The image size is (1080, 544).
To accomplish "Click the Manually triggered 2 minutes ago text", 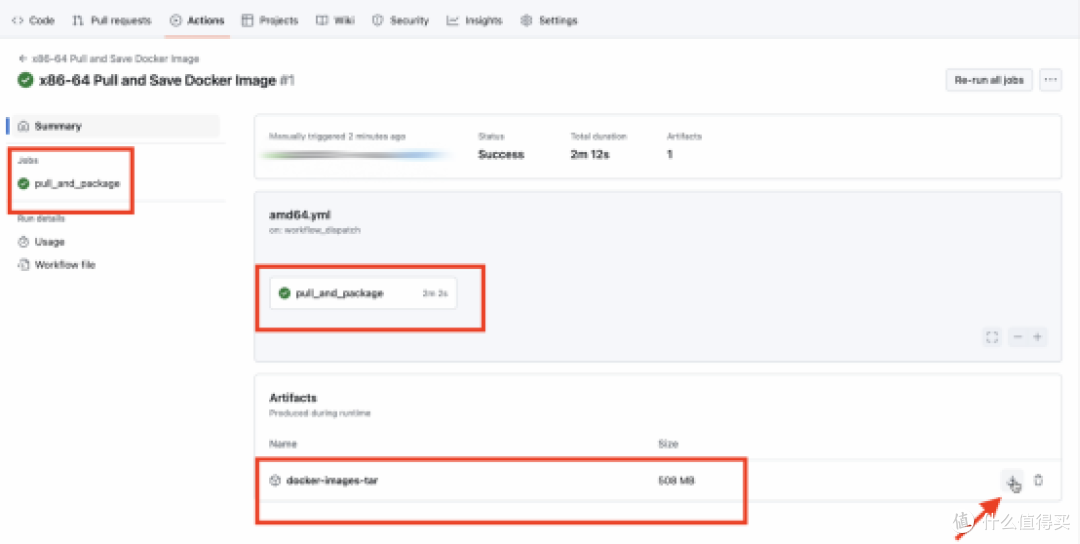I will tap(338, 136).
